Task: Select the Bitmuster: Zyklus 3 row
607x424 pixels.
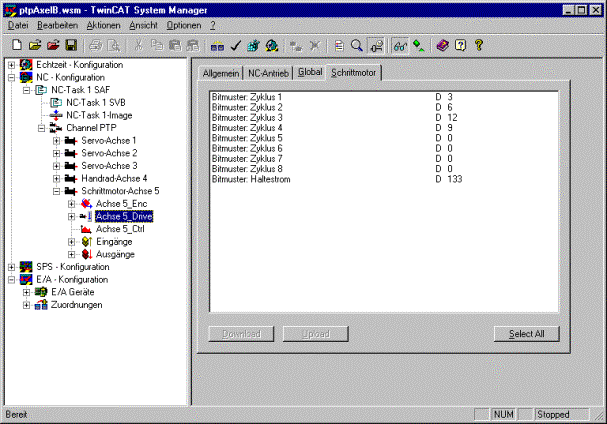Action: pyautogui.click(x=383, y=117)
